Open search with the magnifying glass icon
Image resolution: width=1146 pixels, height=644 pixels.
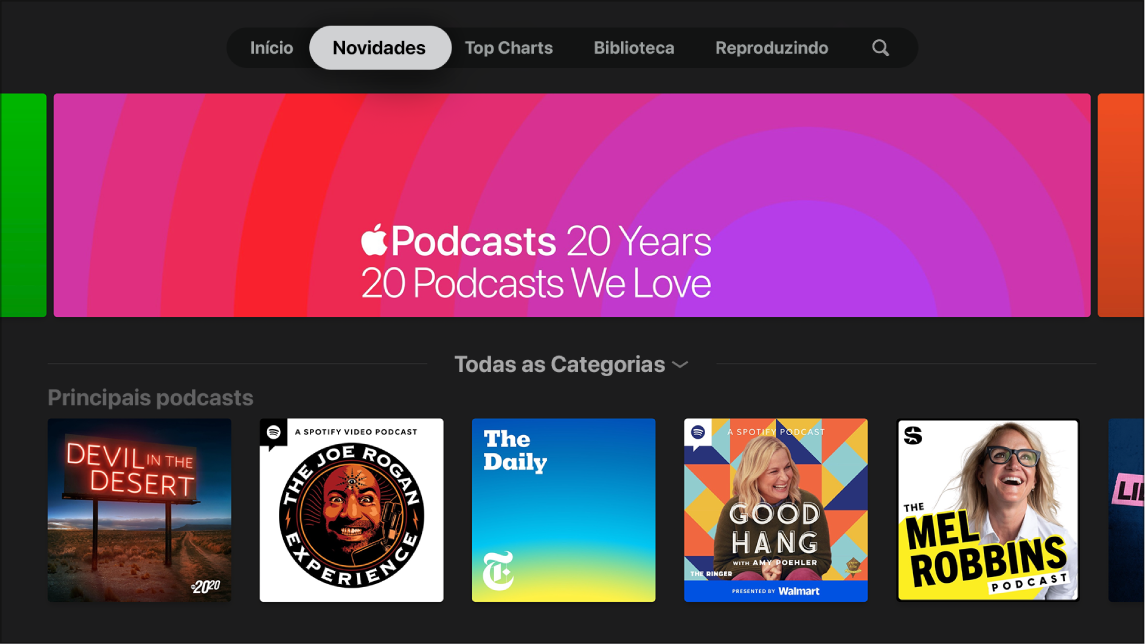pyautogui.click(x=880, y=47)
